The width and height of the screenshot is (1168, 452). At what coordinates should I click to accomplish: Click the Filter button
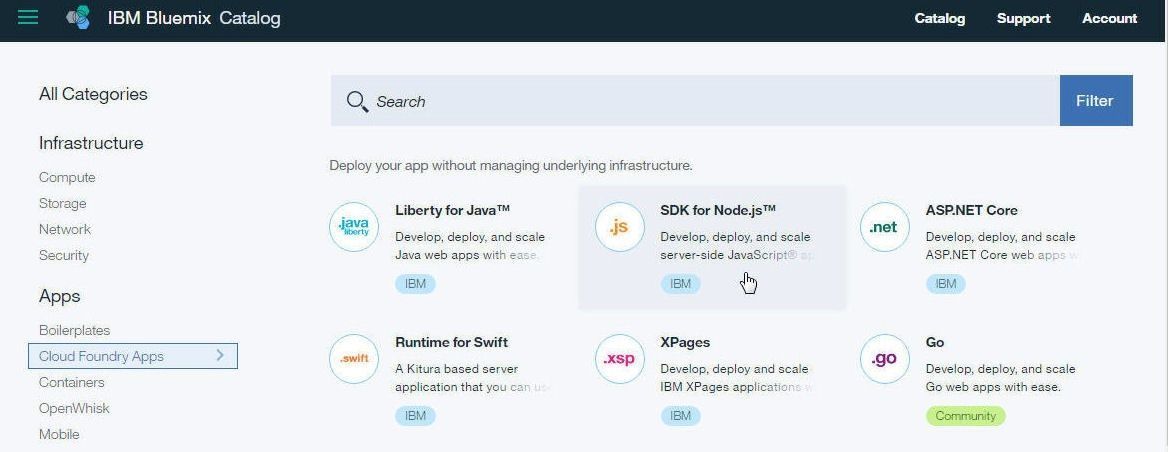1096,101
